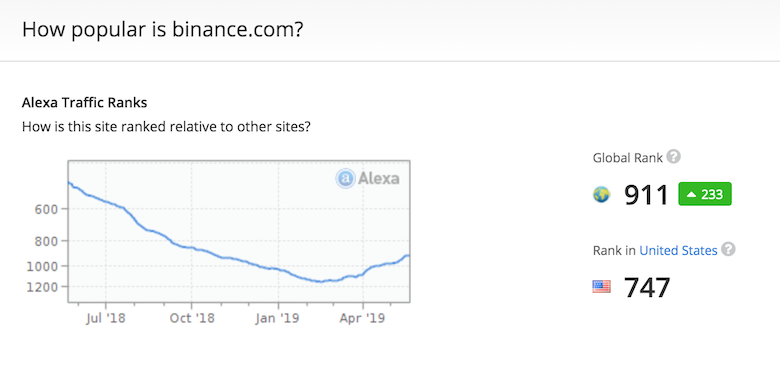
Task: Click the United States rank help icon
Action: 728,249
